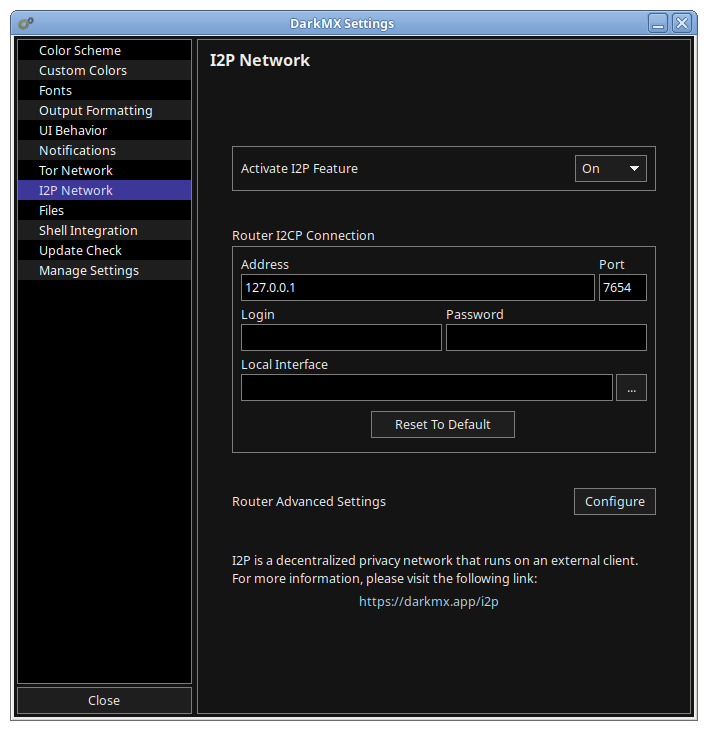Go to the Fonts settings
Screen dimensions: 708x731
pos(104,90)
